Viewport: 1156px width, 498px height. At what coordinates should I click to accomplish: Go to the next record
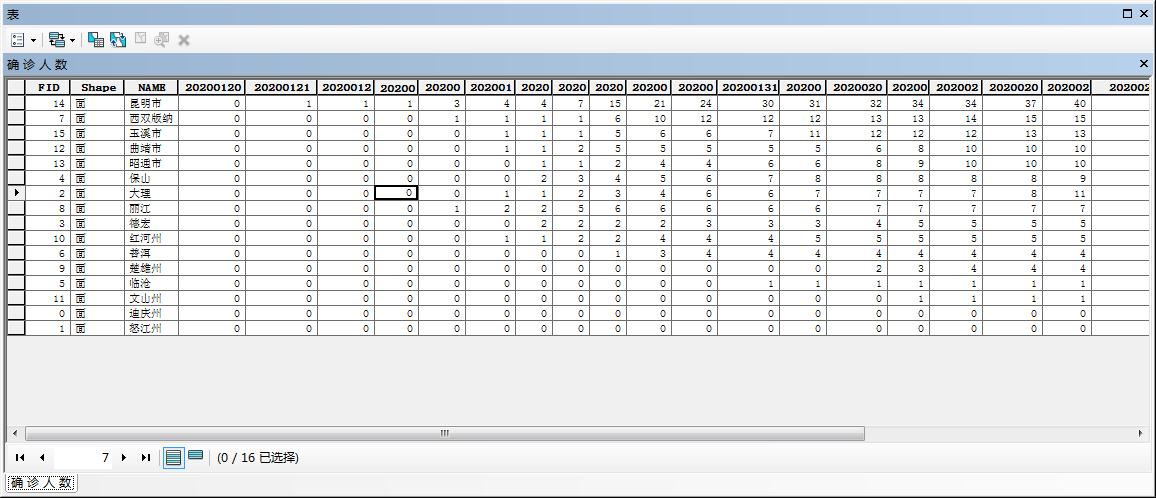(124, 457)
